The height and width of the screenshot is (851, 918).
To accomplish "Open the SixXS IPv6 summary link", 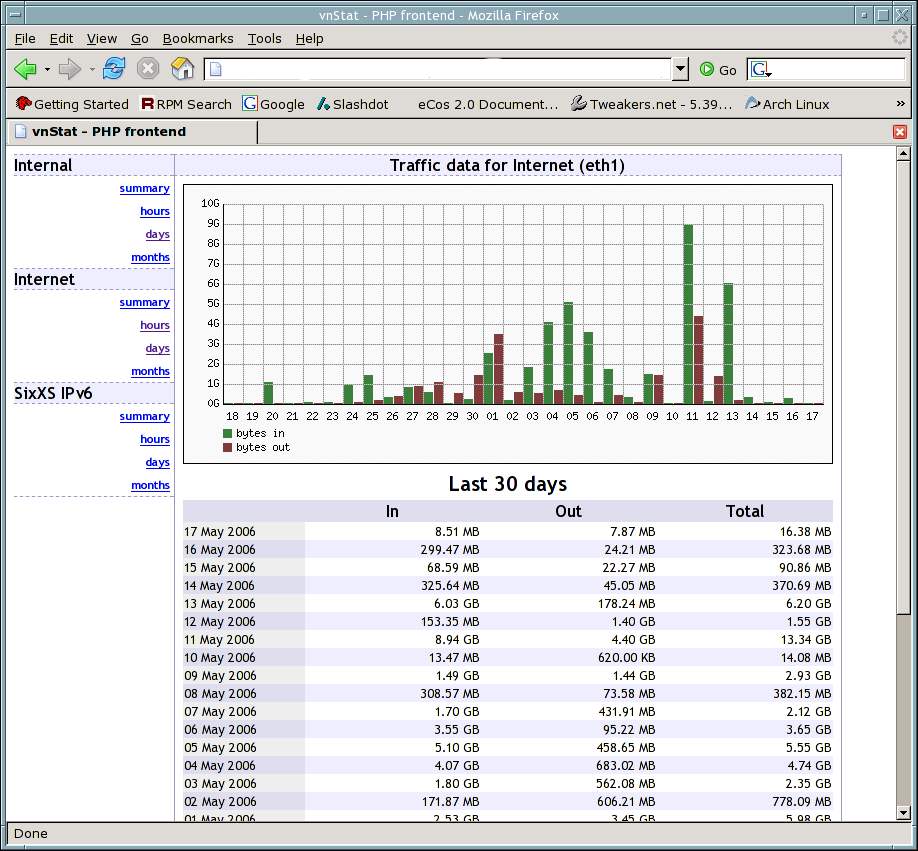I will pos(145,416).
